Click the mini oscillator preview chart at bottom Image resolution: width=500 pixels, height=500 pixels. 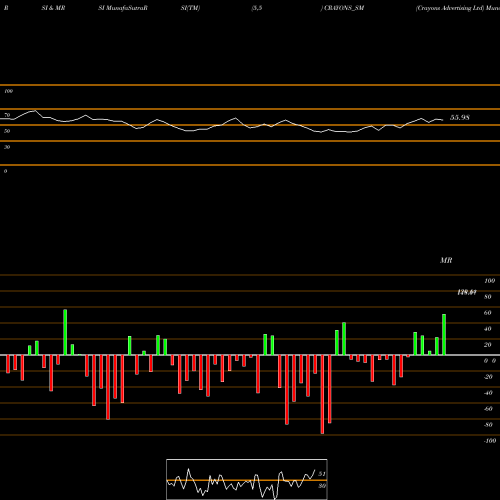coord(247,479)
